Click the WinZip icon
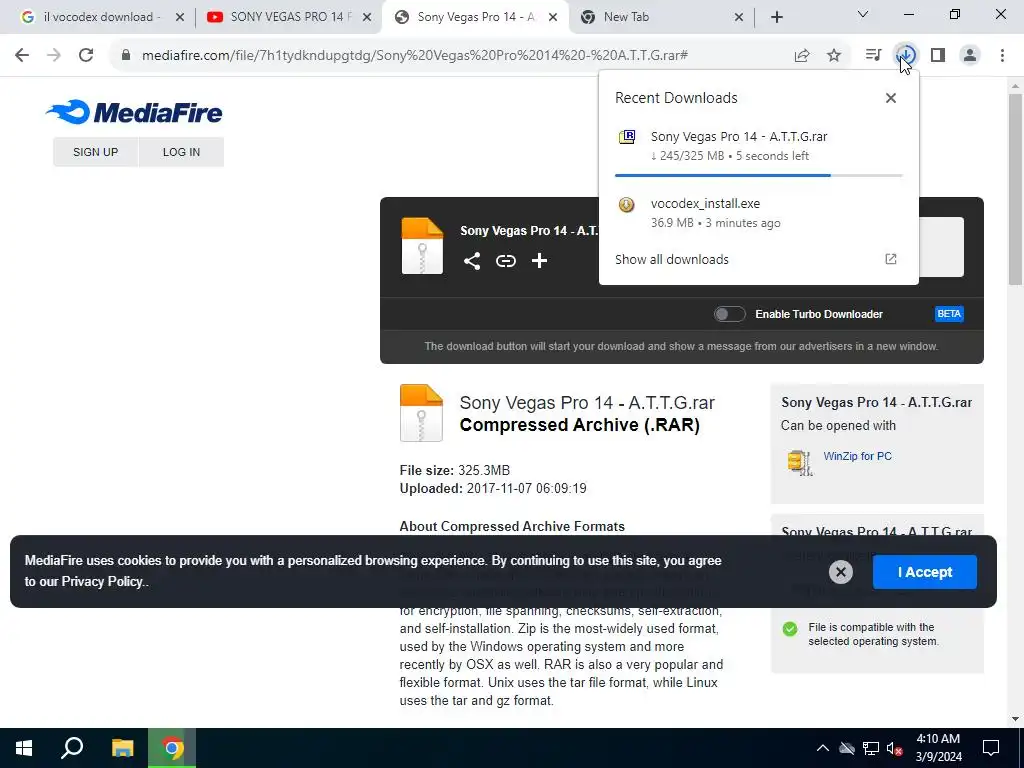 pyautogui.click(x=800, y=462)
